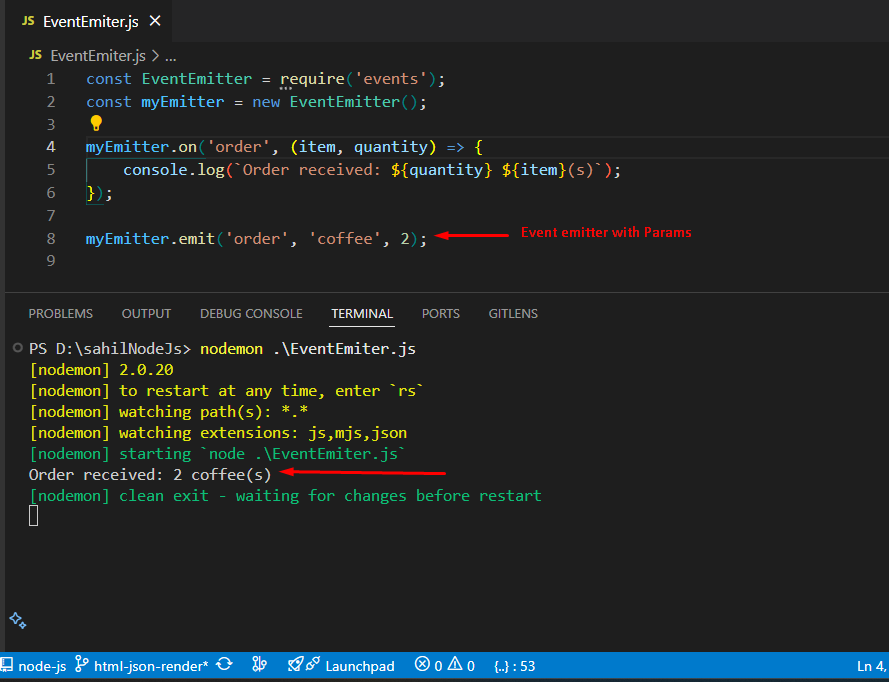Switch to the PROBLEMS panel tab

pos(60,314)
